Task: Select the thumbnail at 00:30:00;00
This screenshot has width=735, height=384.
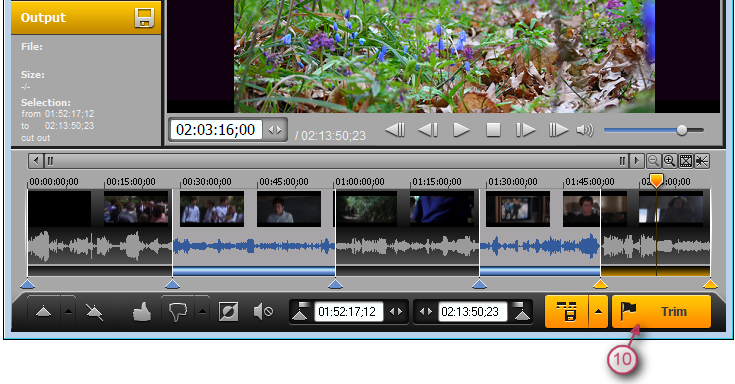Action: click(212, 209)
